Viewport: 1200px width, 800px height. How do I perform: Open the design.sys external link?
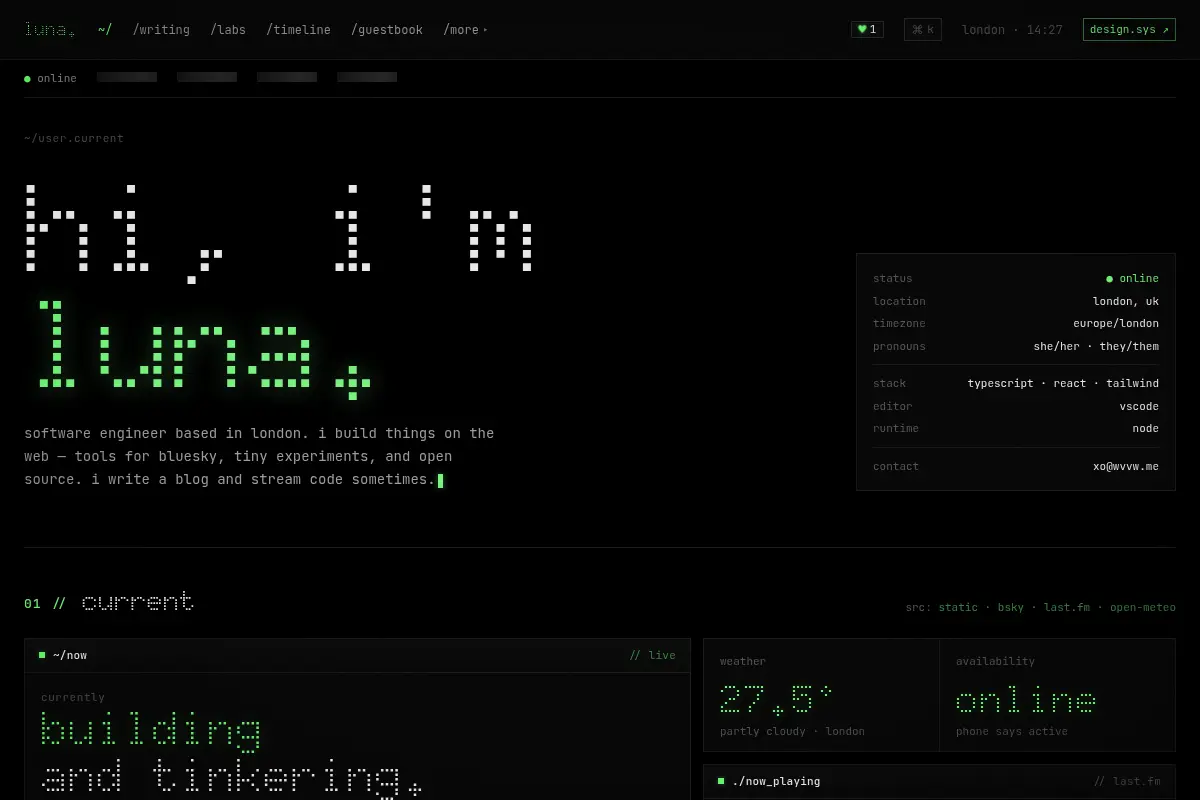click(1129, 30)
